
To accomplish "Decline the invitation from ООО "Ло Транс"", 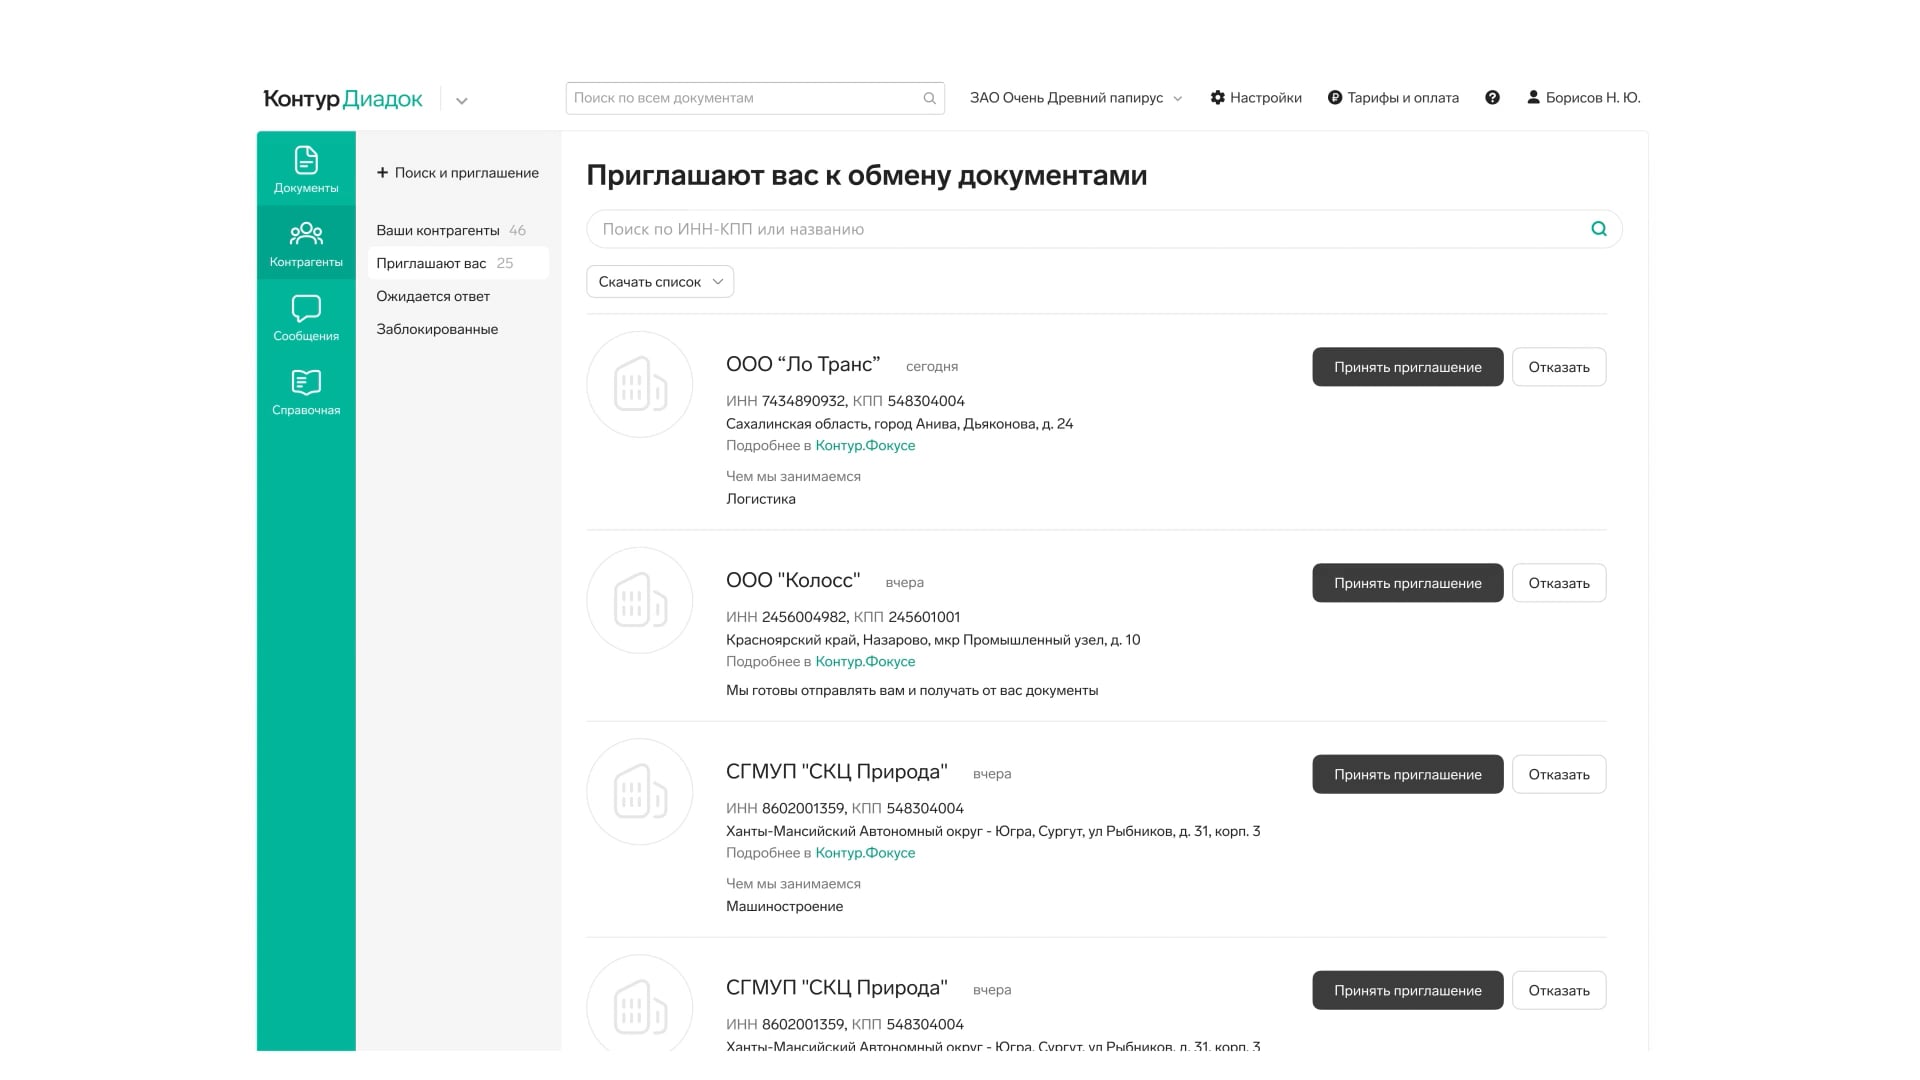I will point(1559,367).
